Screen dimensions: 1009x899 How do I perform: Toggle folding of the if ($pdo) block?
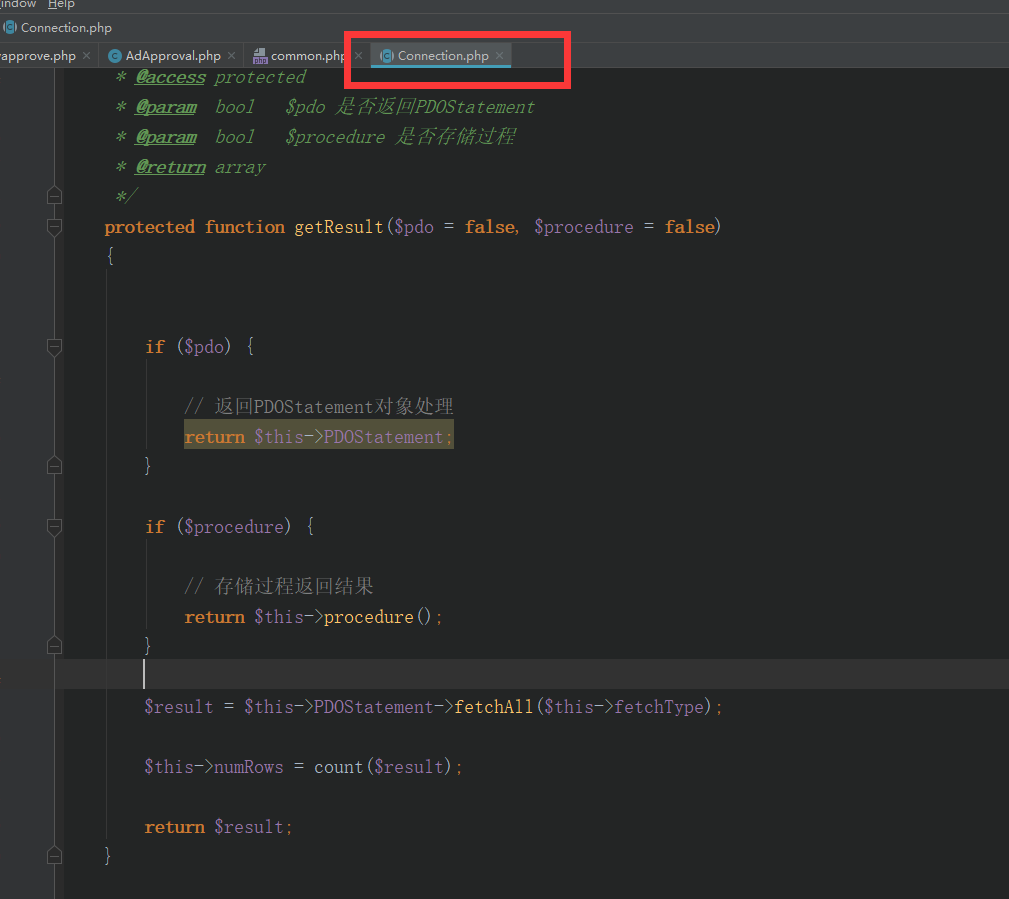tap(55, 346)
